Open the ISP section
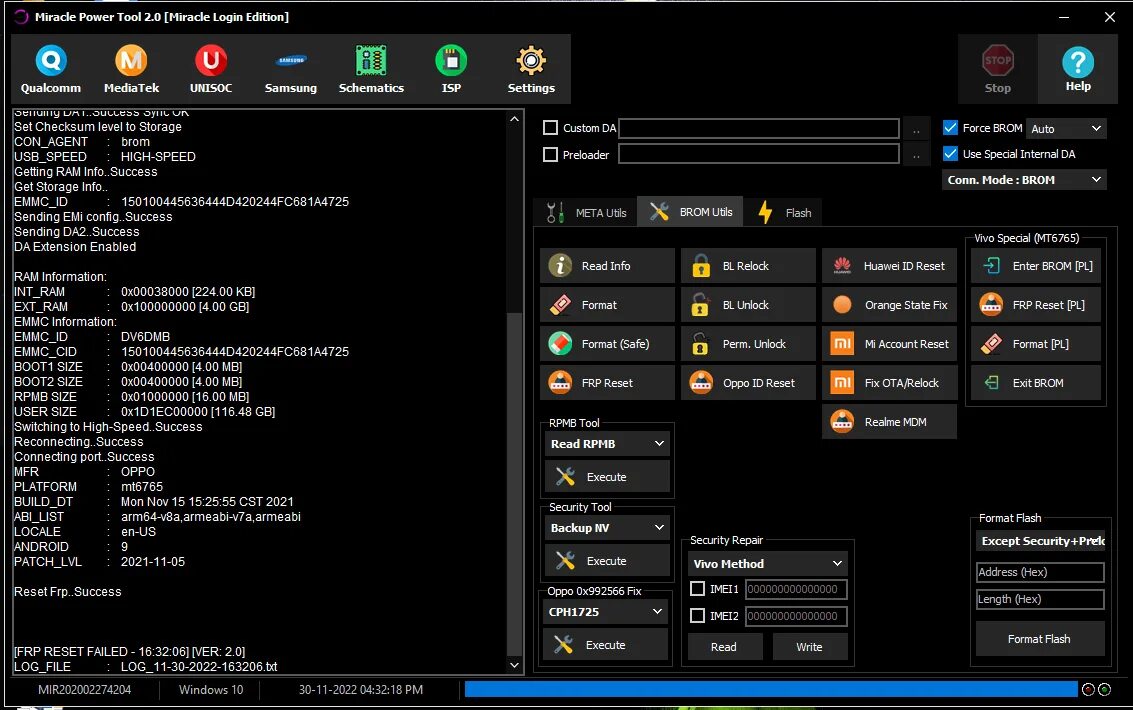1133x710 pixels. [x=451, y=69]
